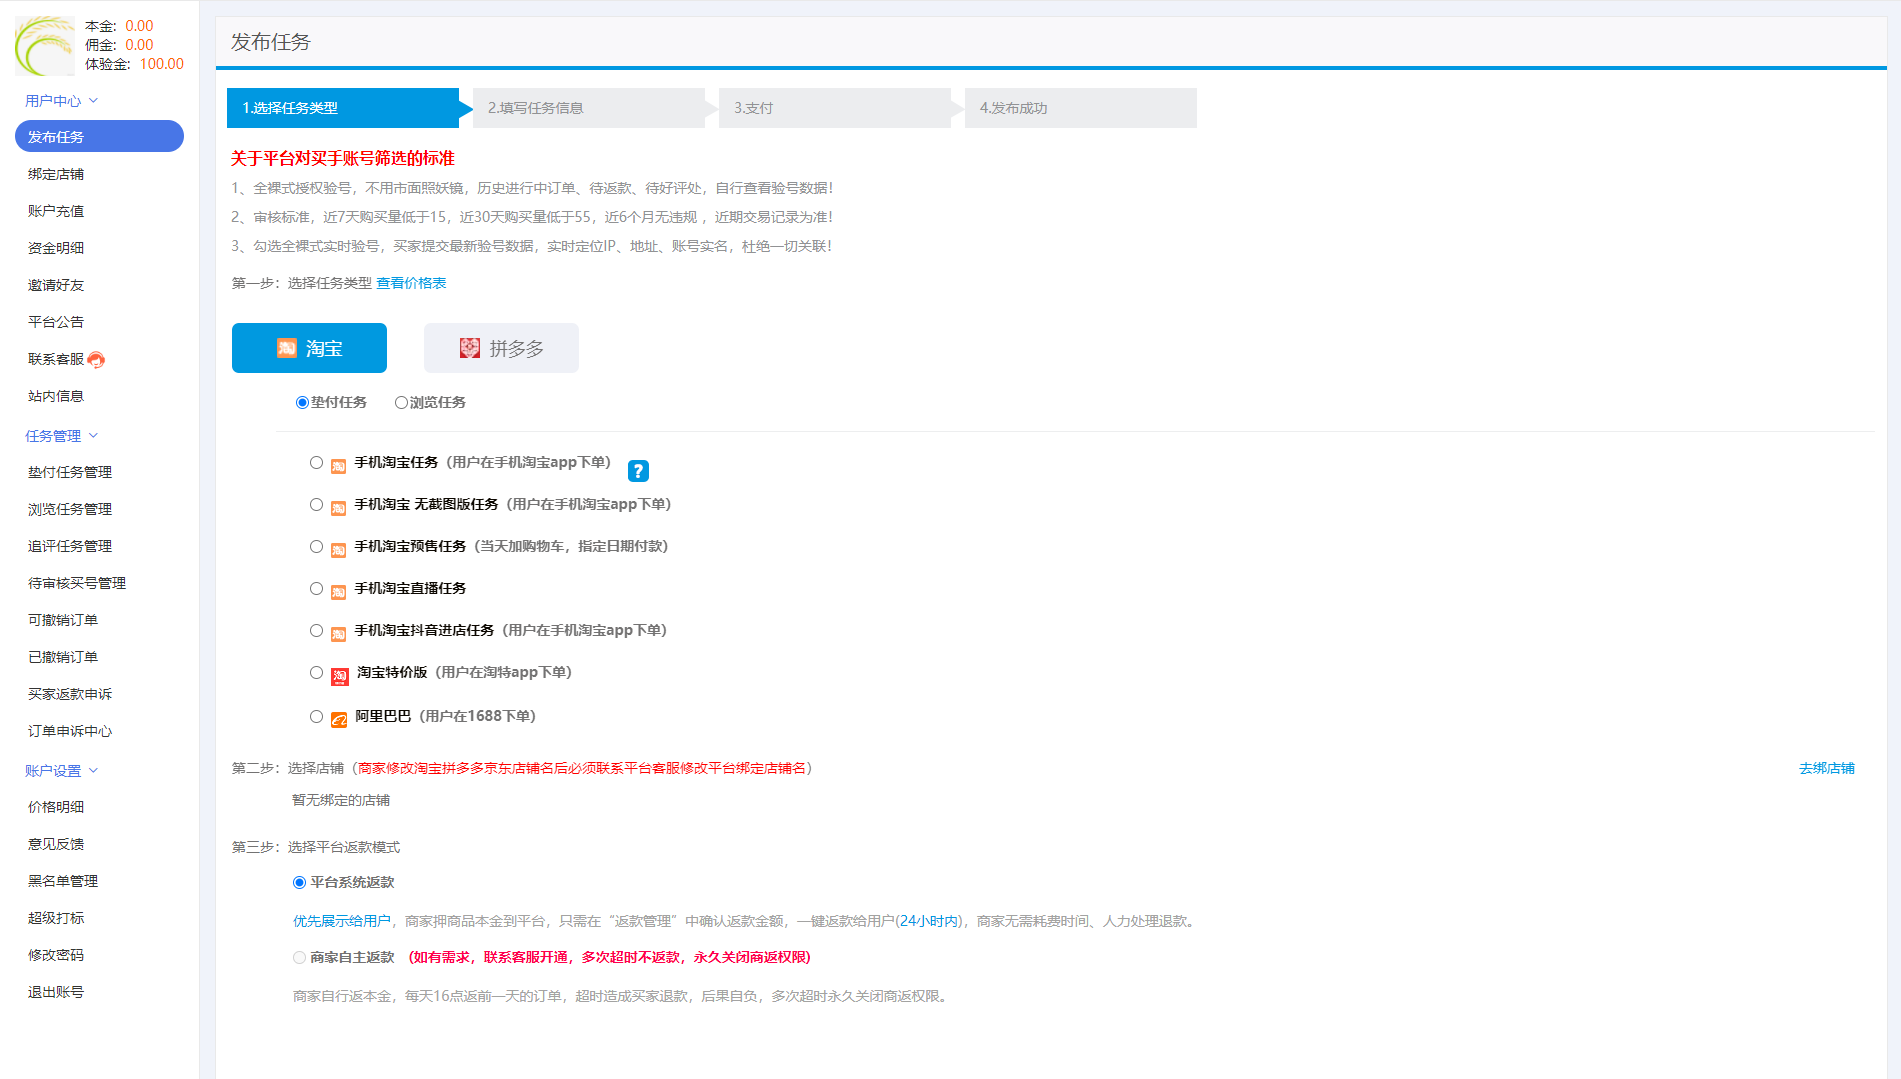
Task: Click the Taobao icon beside 无截图版任务
Action: [x=339, y=508]
